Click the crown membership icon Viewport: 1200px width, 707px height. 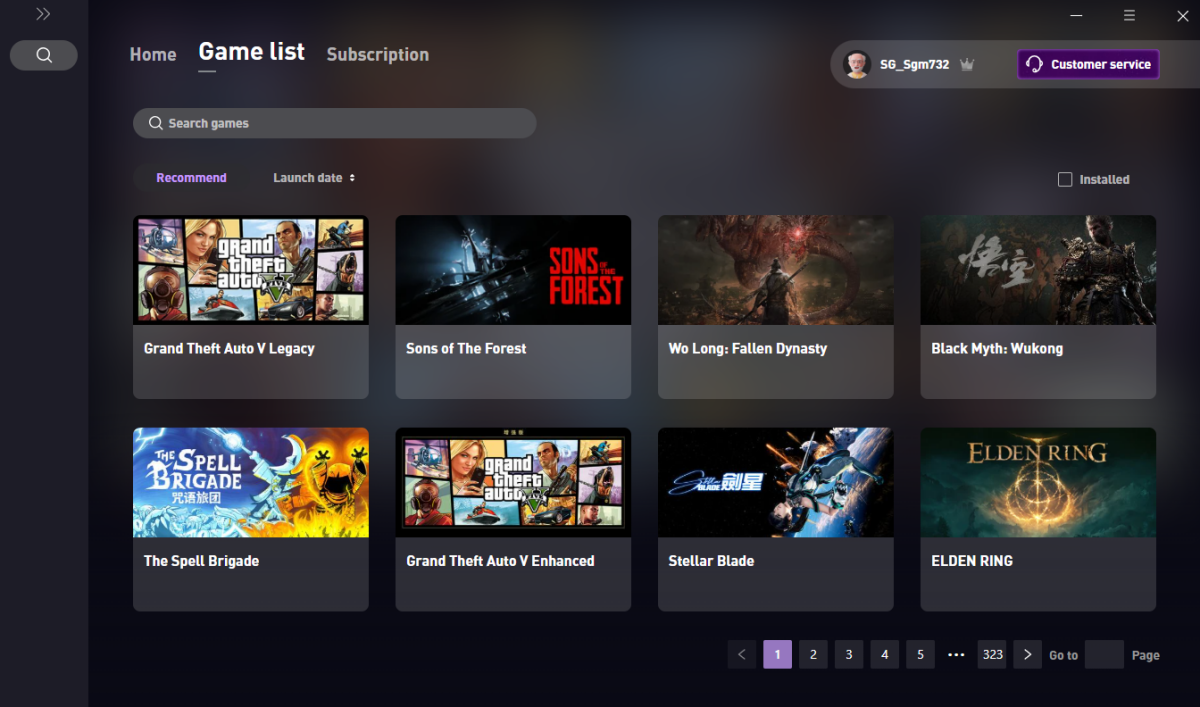coord(966,65)
